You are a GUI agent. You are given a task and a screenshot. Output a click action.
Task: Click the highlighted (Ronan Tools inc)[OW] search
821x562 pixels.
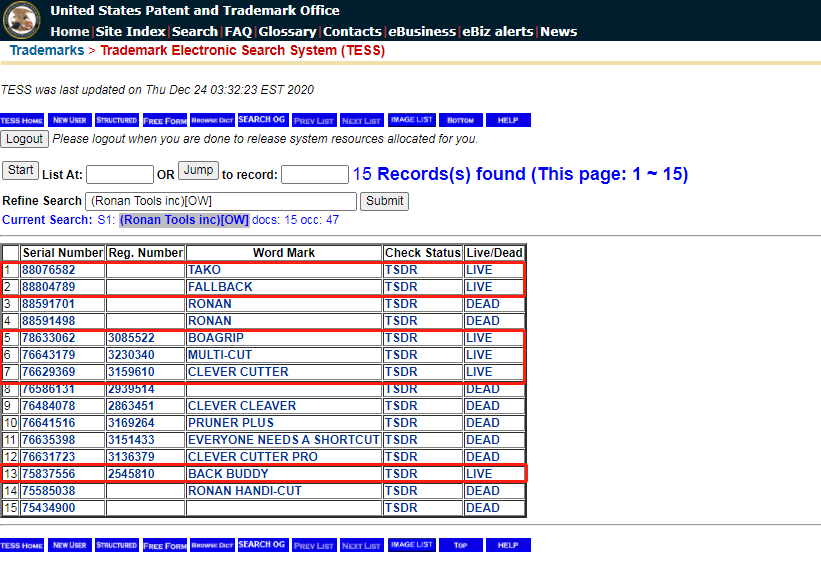click(184, 220)
